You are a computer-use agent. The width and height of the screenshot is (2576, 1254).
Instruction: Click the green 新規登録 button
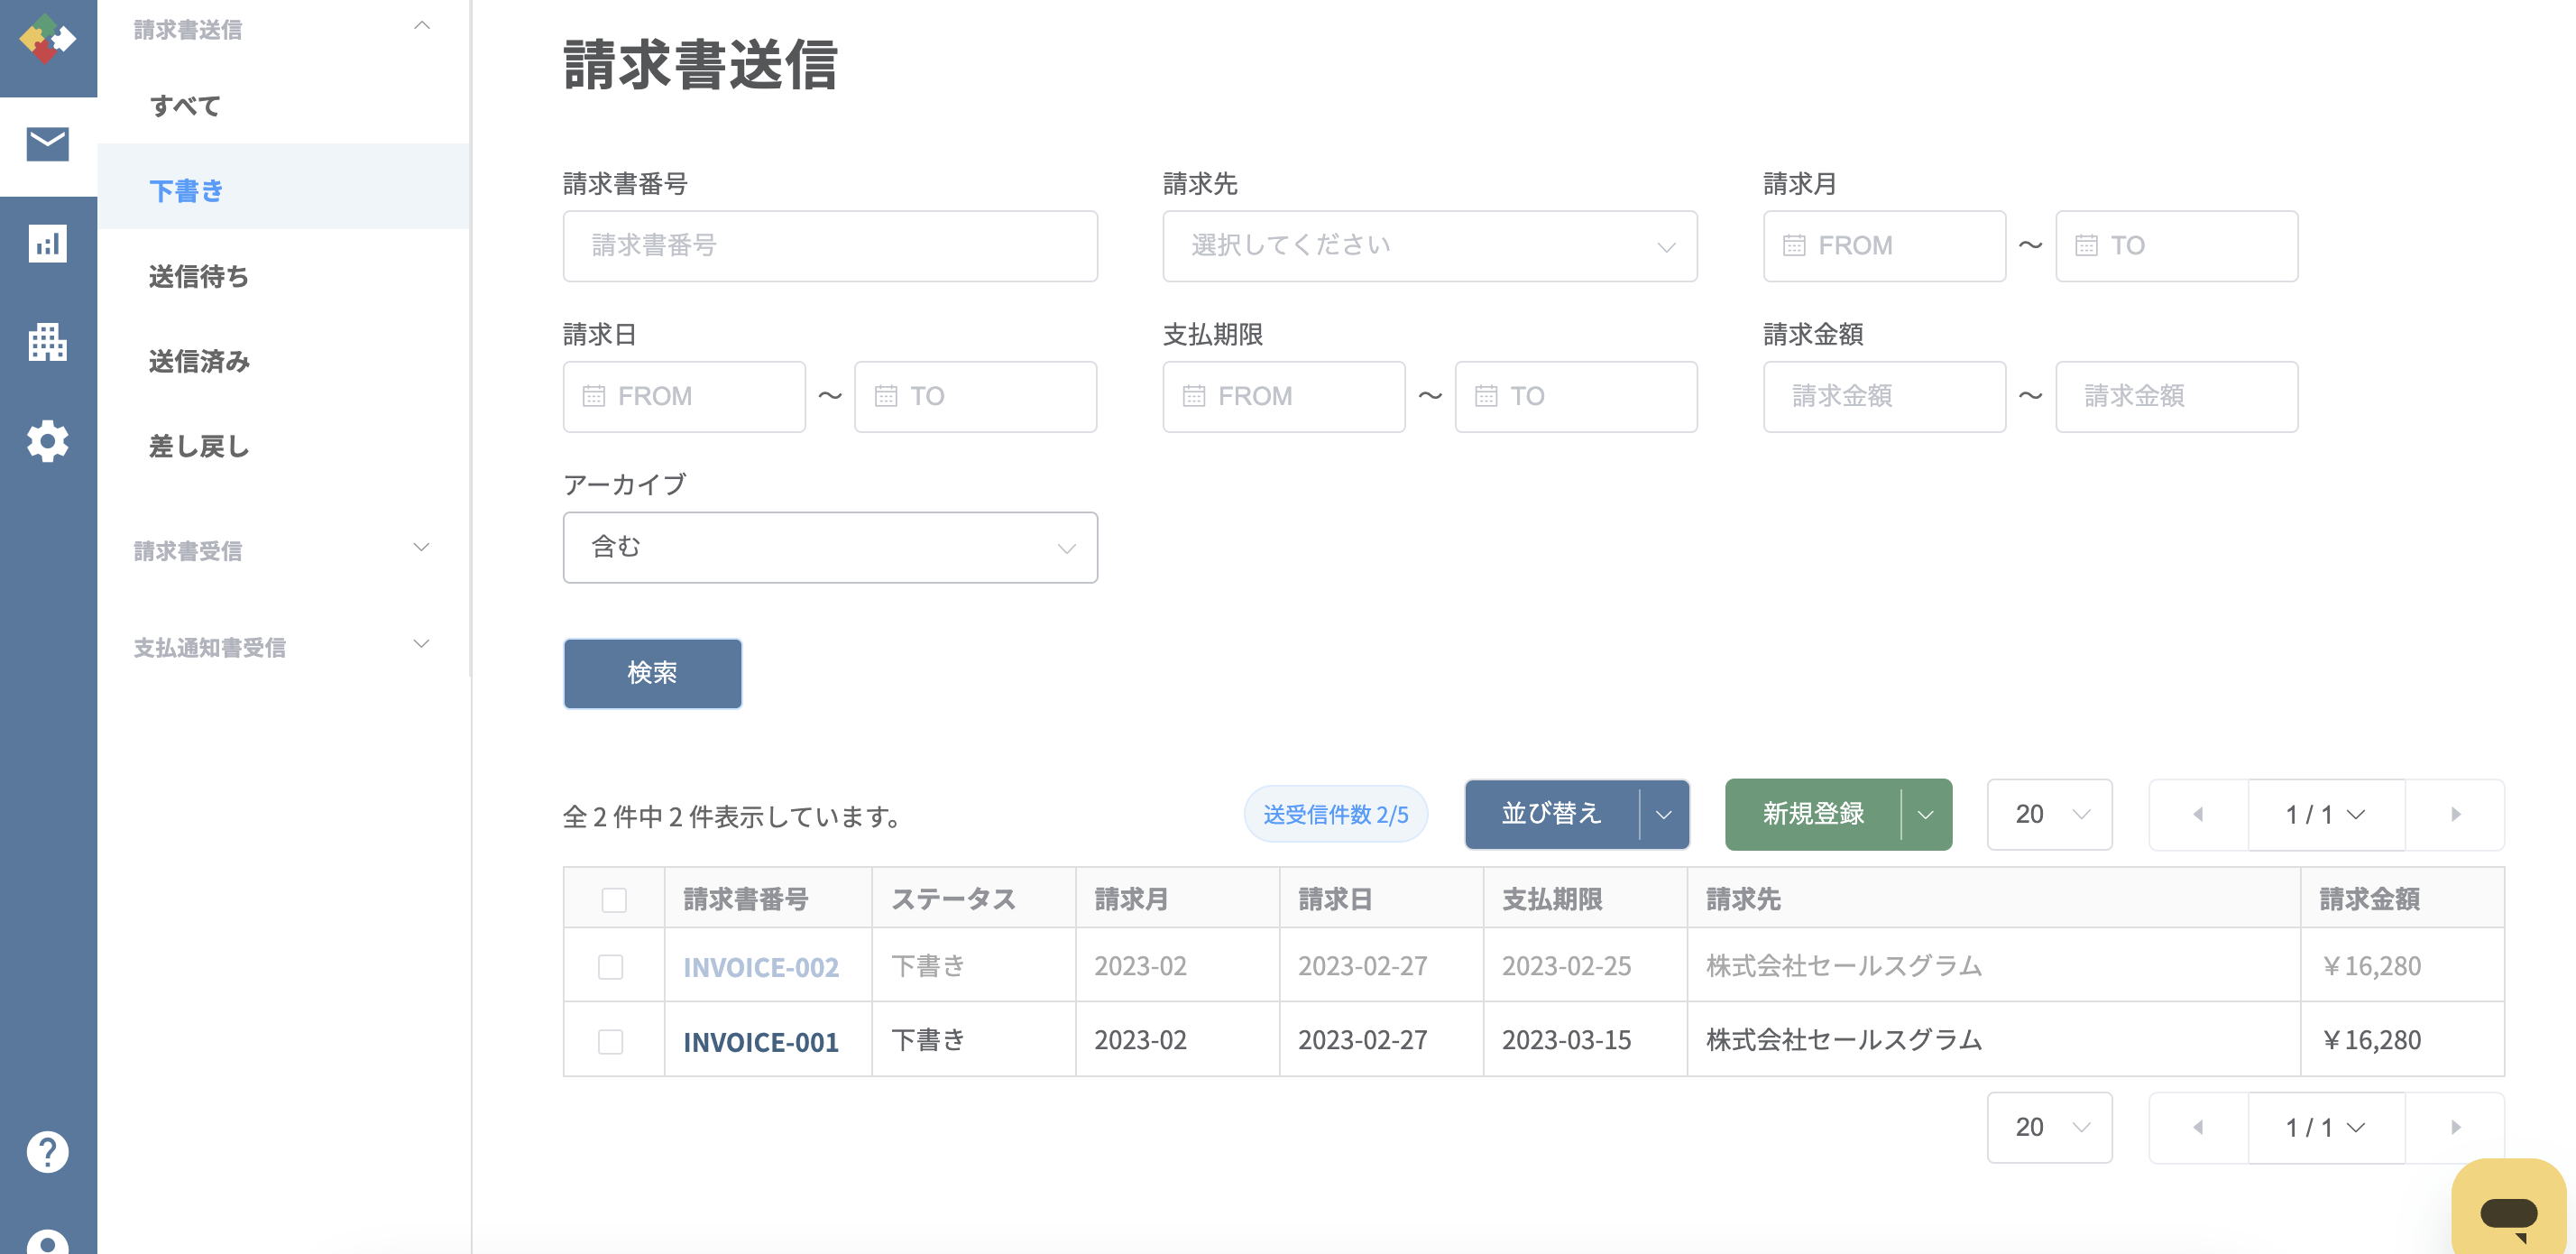tap(1813, 814)
